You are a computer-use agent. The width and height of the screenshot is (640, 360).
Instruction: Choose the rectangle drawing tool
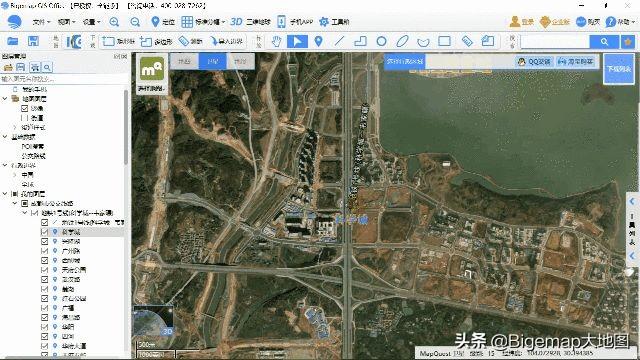pos(444,41)
